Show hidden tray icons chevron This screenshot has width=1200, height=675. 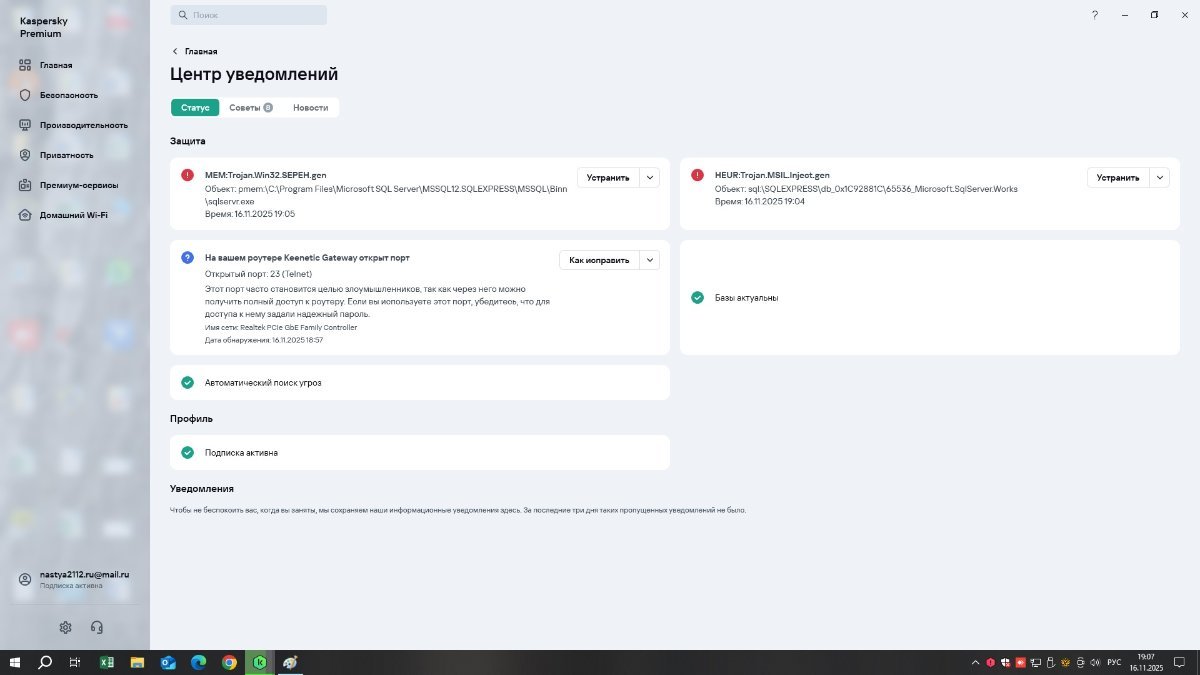click(x=975, y=662)
